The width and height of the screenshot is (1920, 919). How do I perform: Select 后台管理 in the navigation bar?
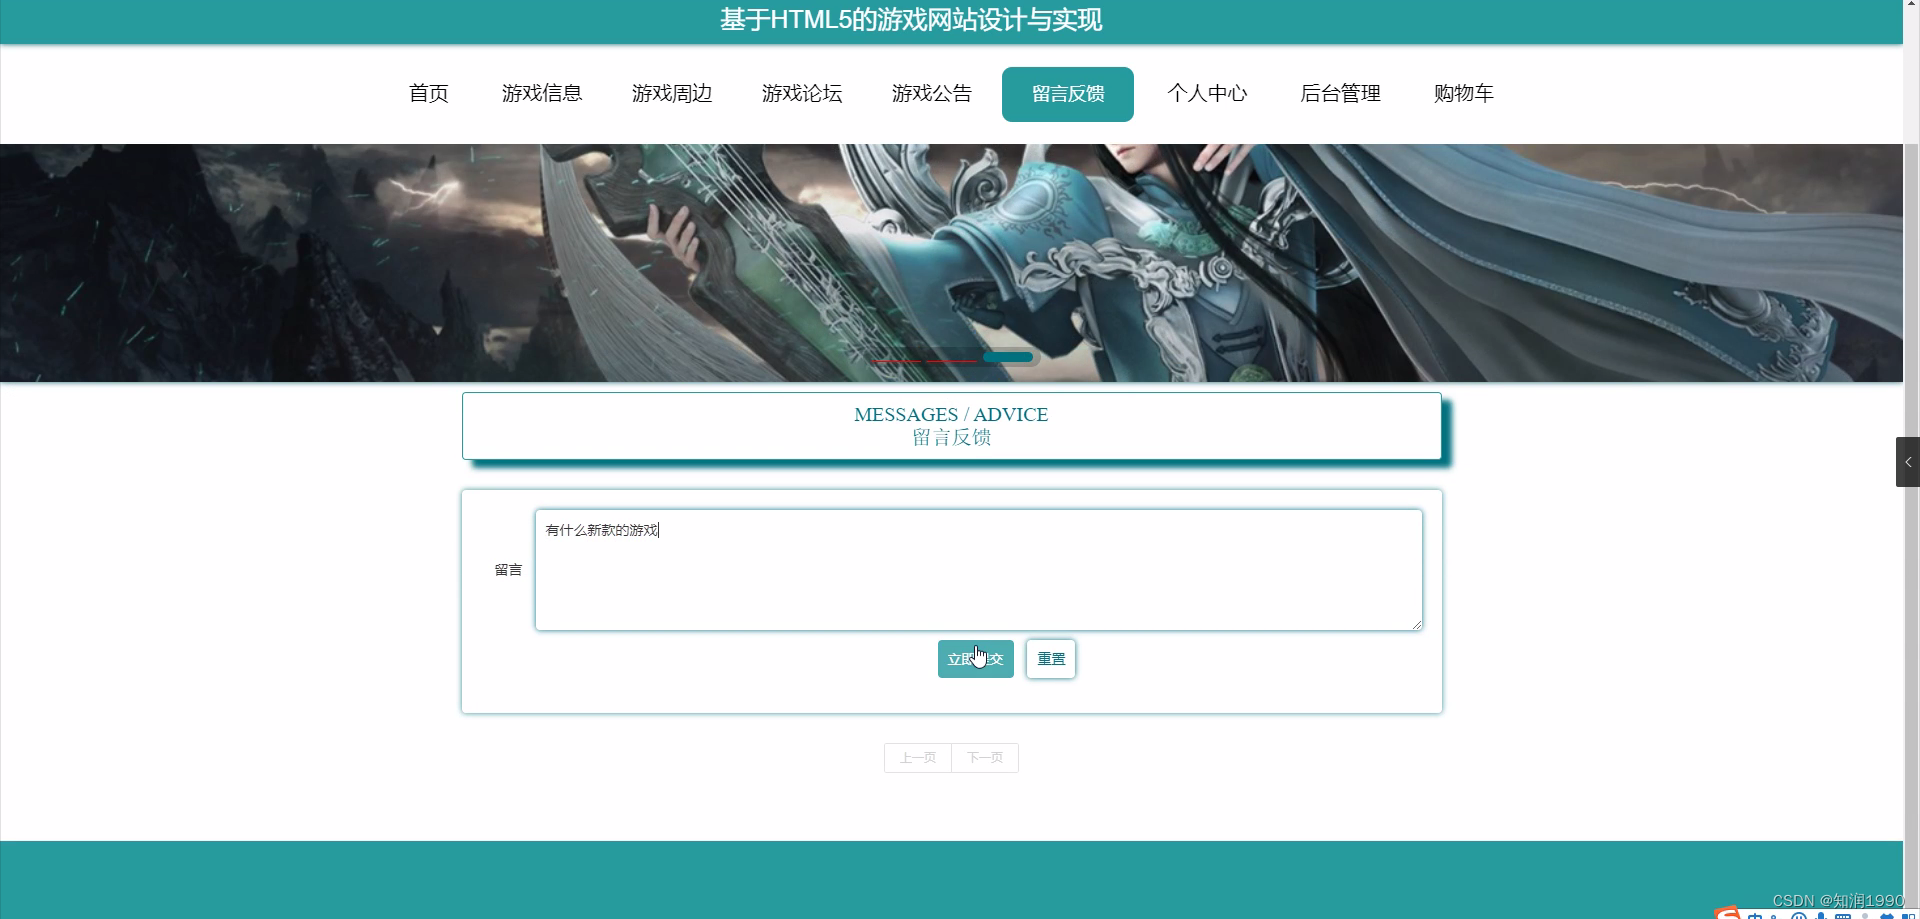pyautogui.click(x=1340, y=93)
